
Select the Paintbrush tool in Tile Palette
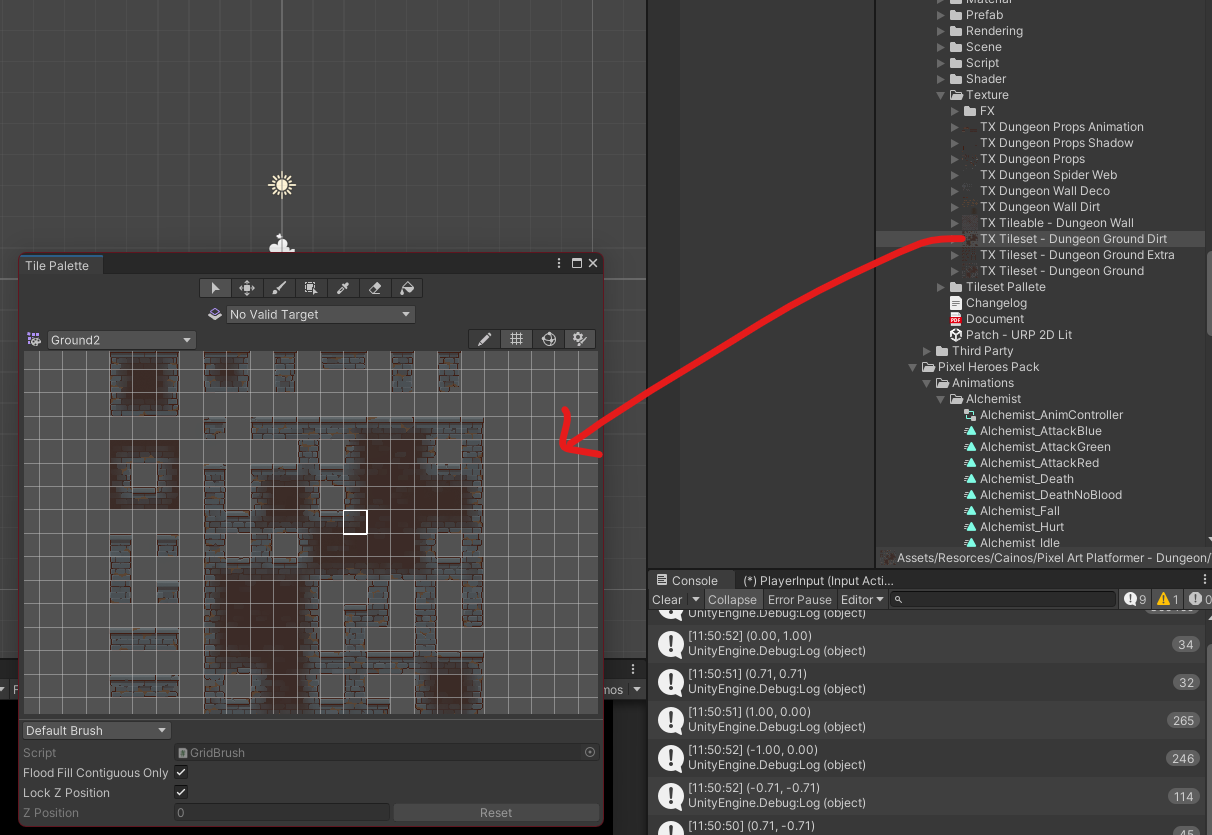click(x=279, y=288)
